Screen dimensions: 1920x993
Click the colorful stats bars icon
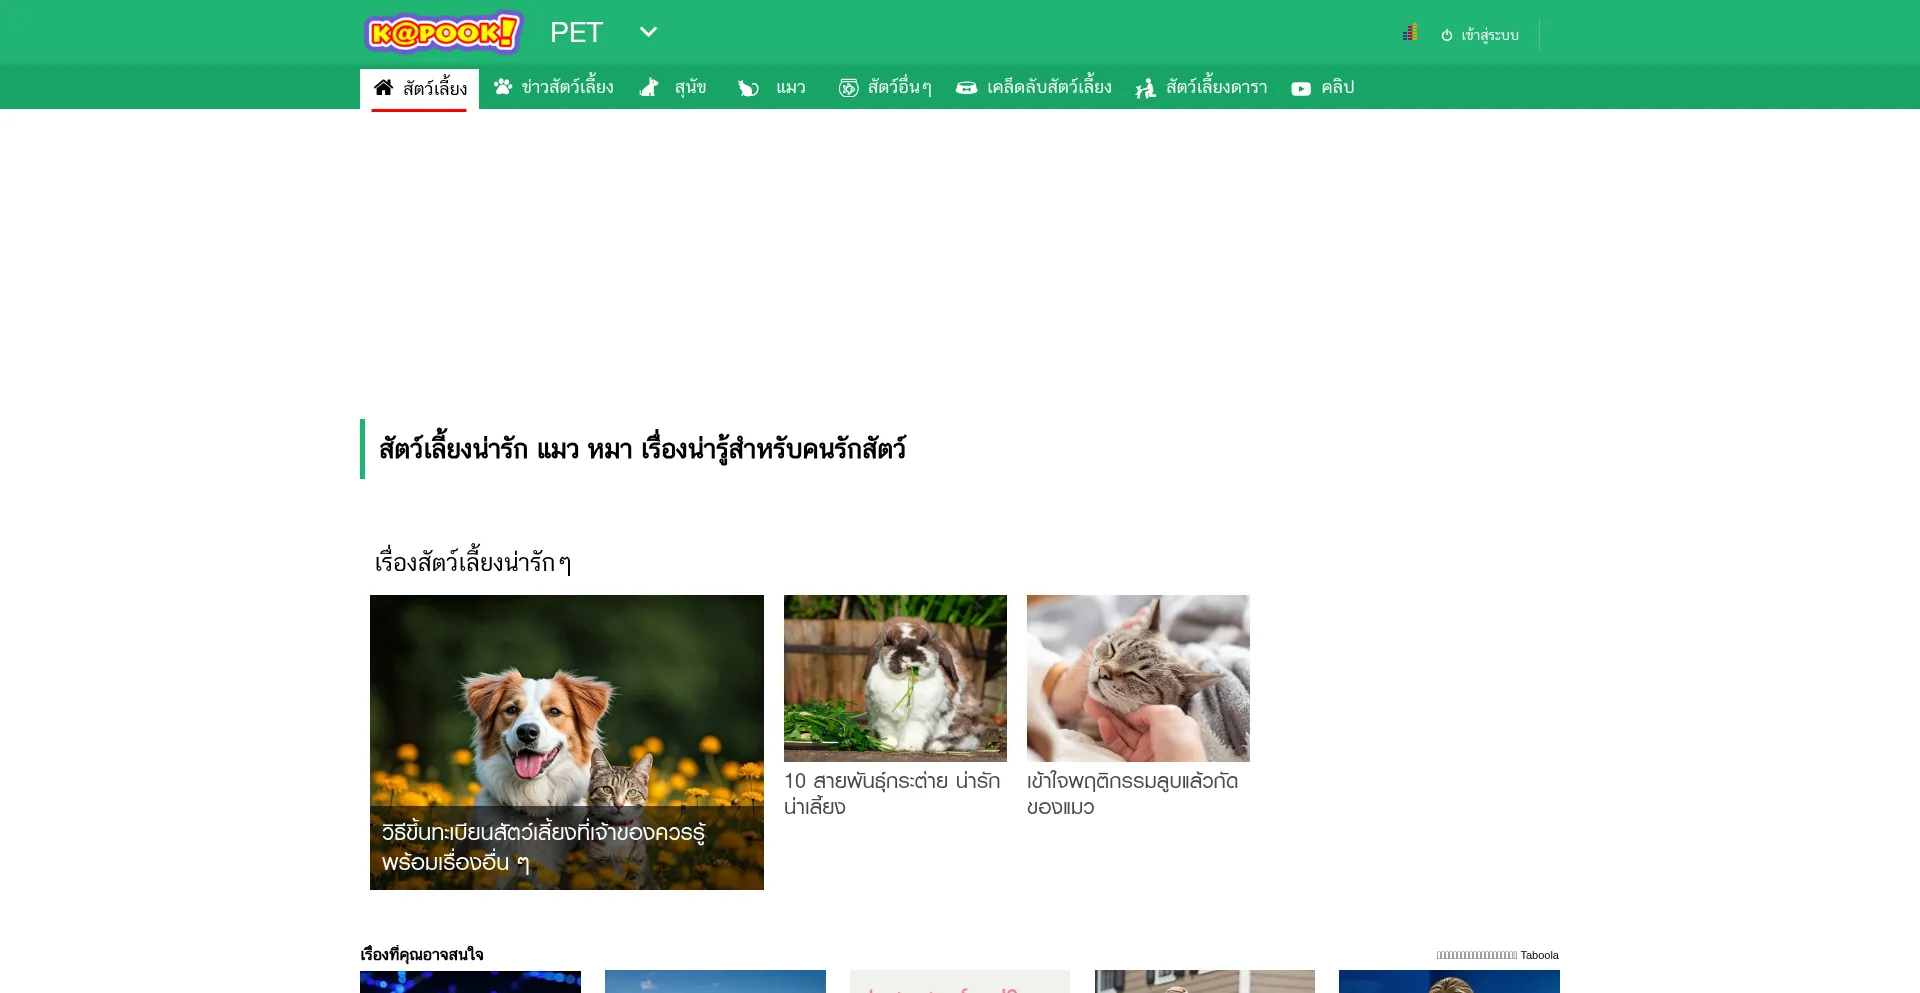(1410, 32)
